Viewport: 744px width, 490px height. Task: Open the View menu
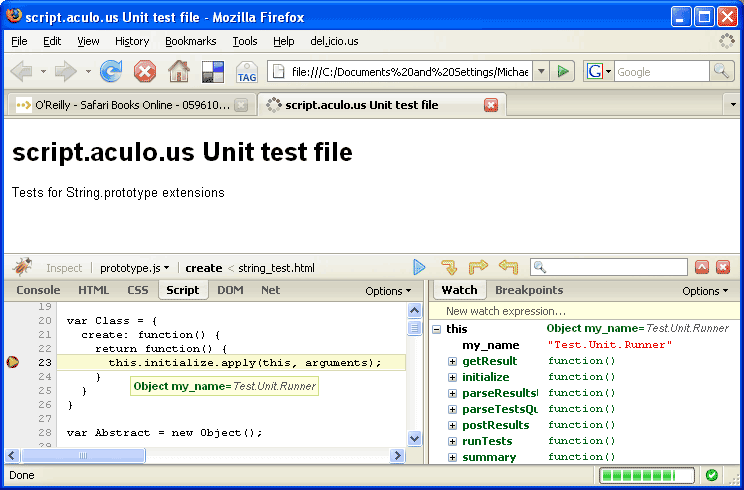(88, 42)
